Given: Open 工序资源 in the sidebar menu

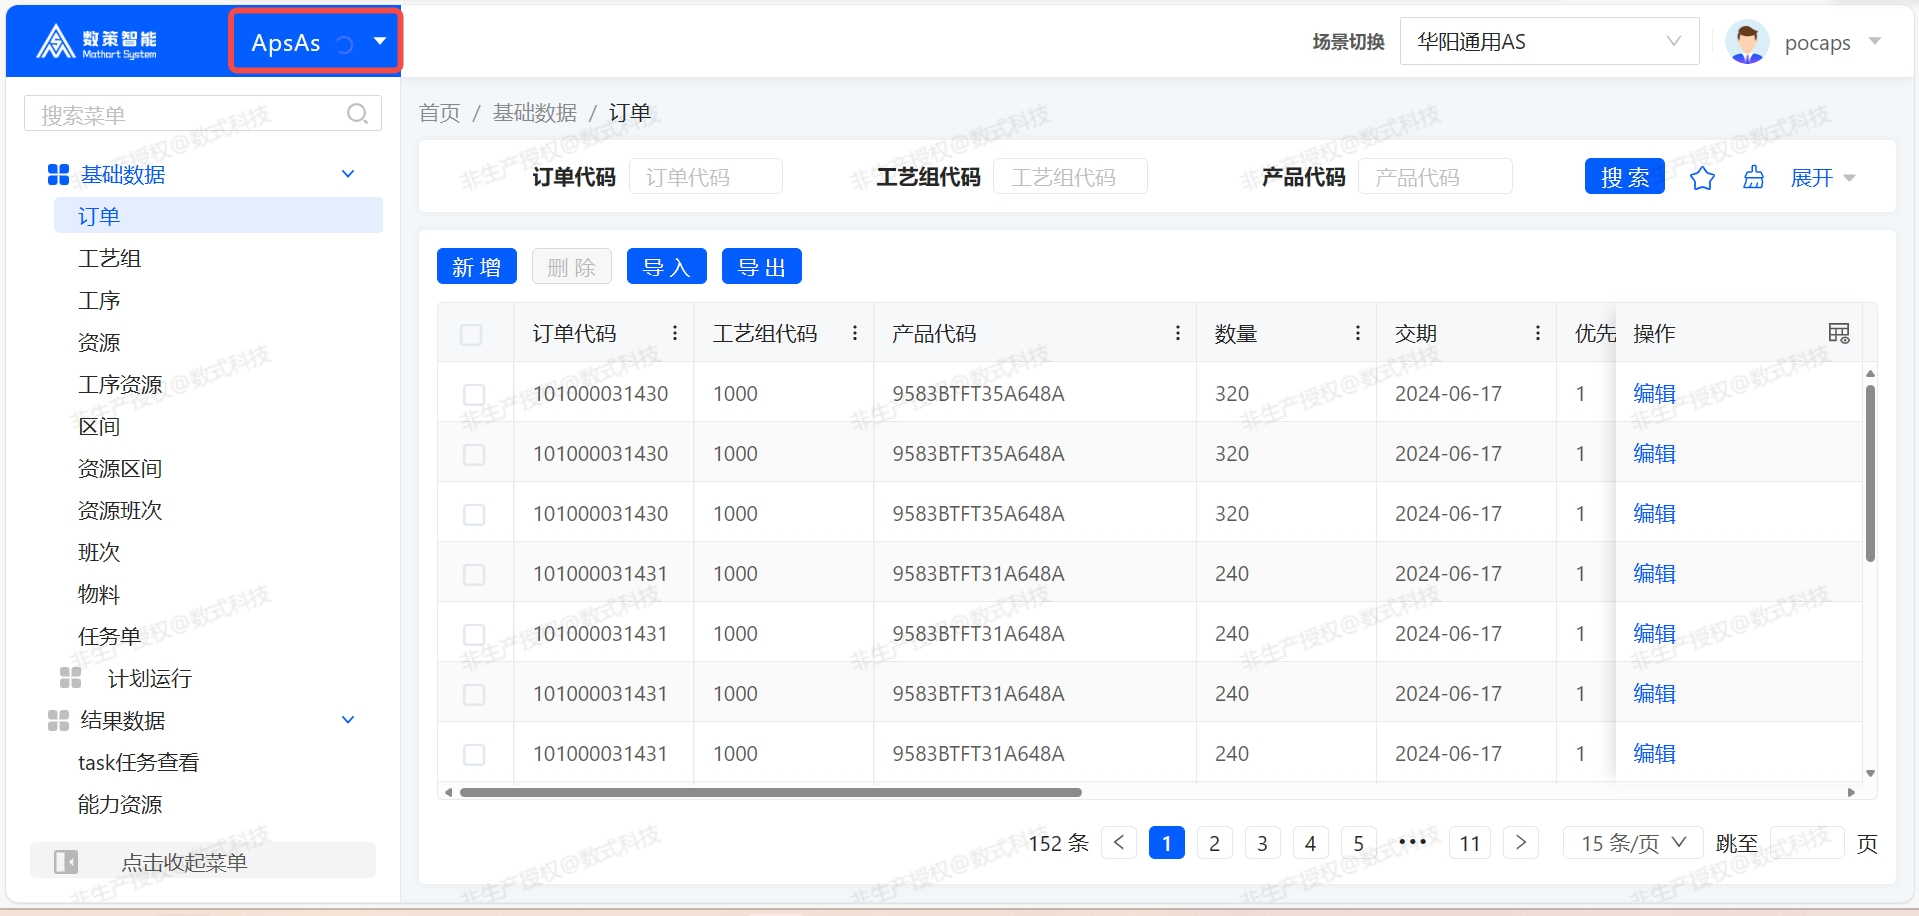Looking at the screenshot, I should point(120,385).
